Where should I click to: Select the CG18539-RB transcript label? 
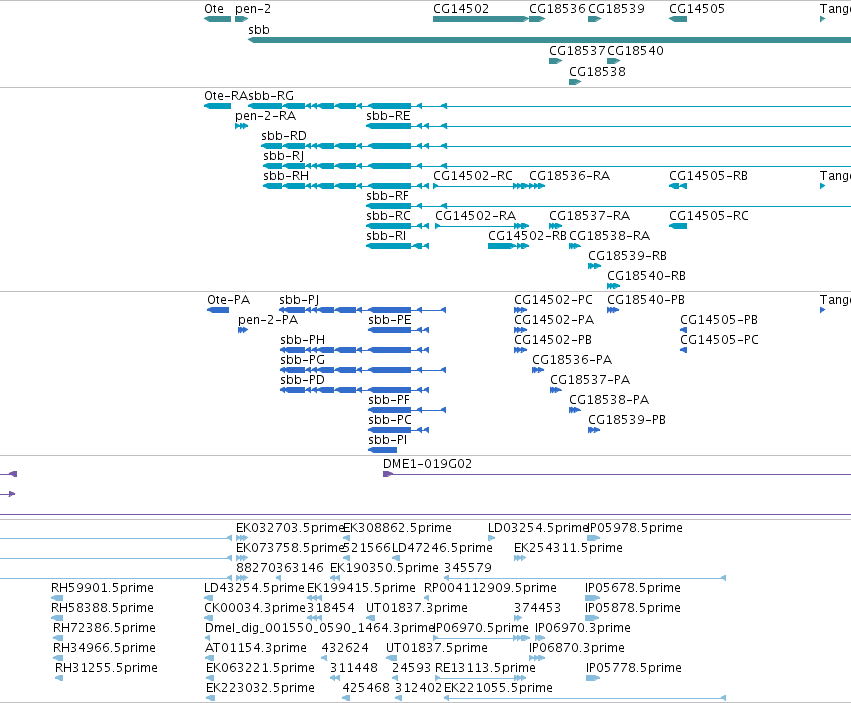(627, 256)
